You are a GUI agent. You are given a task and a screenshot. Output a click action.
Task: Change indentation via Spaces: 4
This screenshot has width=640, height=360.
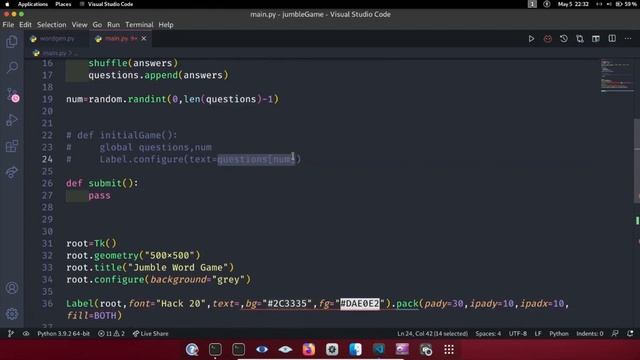[x=488, y=333]
